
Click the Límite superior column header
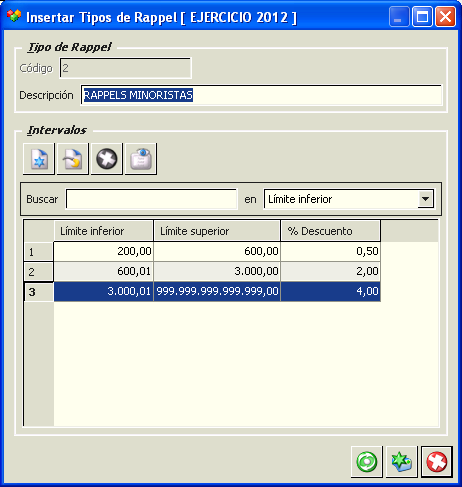(217, 231)
